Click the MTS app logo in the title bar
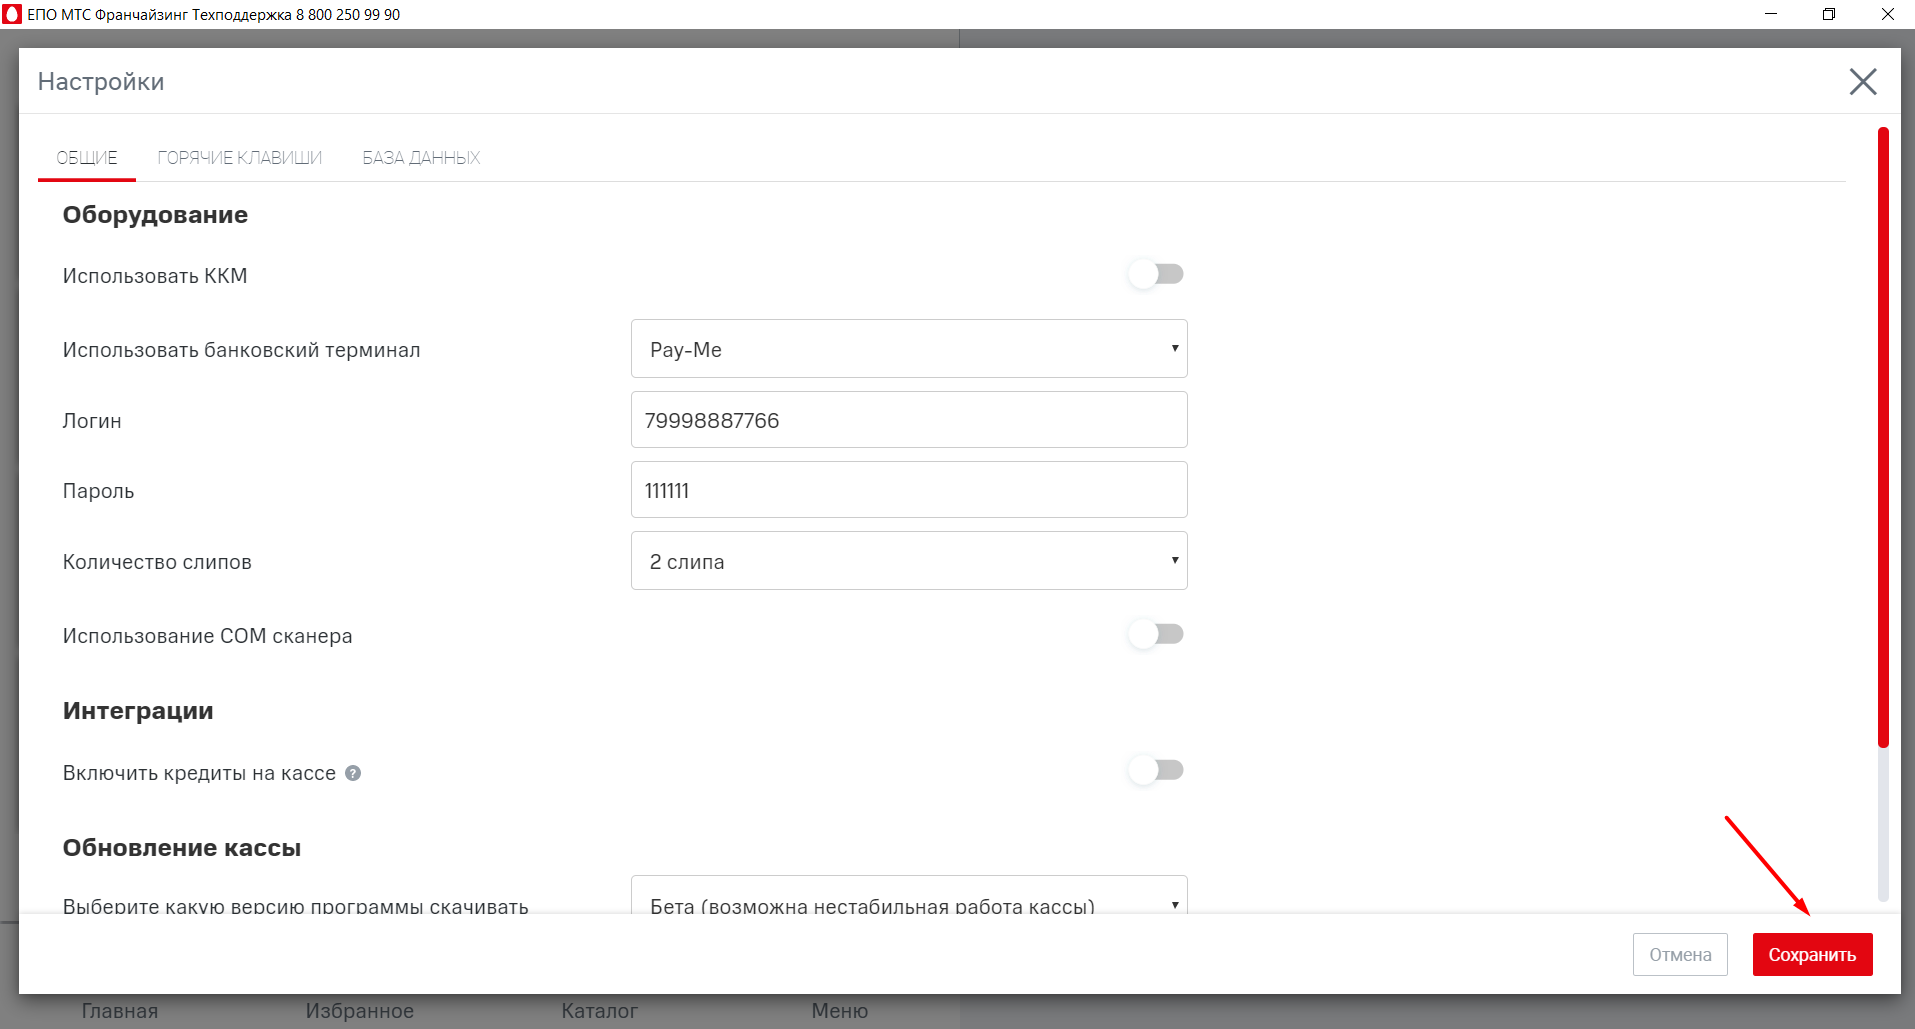Screen dimensions: 1915x1029 (x=12, y=14)
